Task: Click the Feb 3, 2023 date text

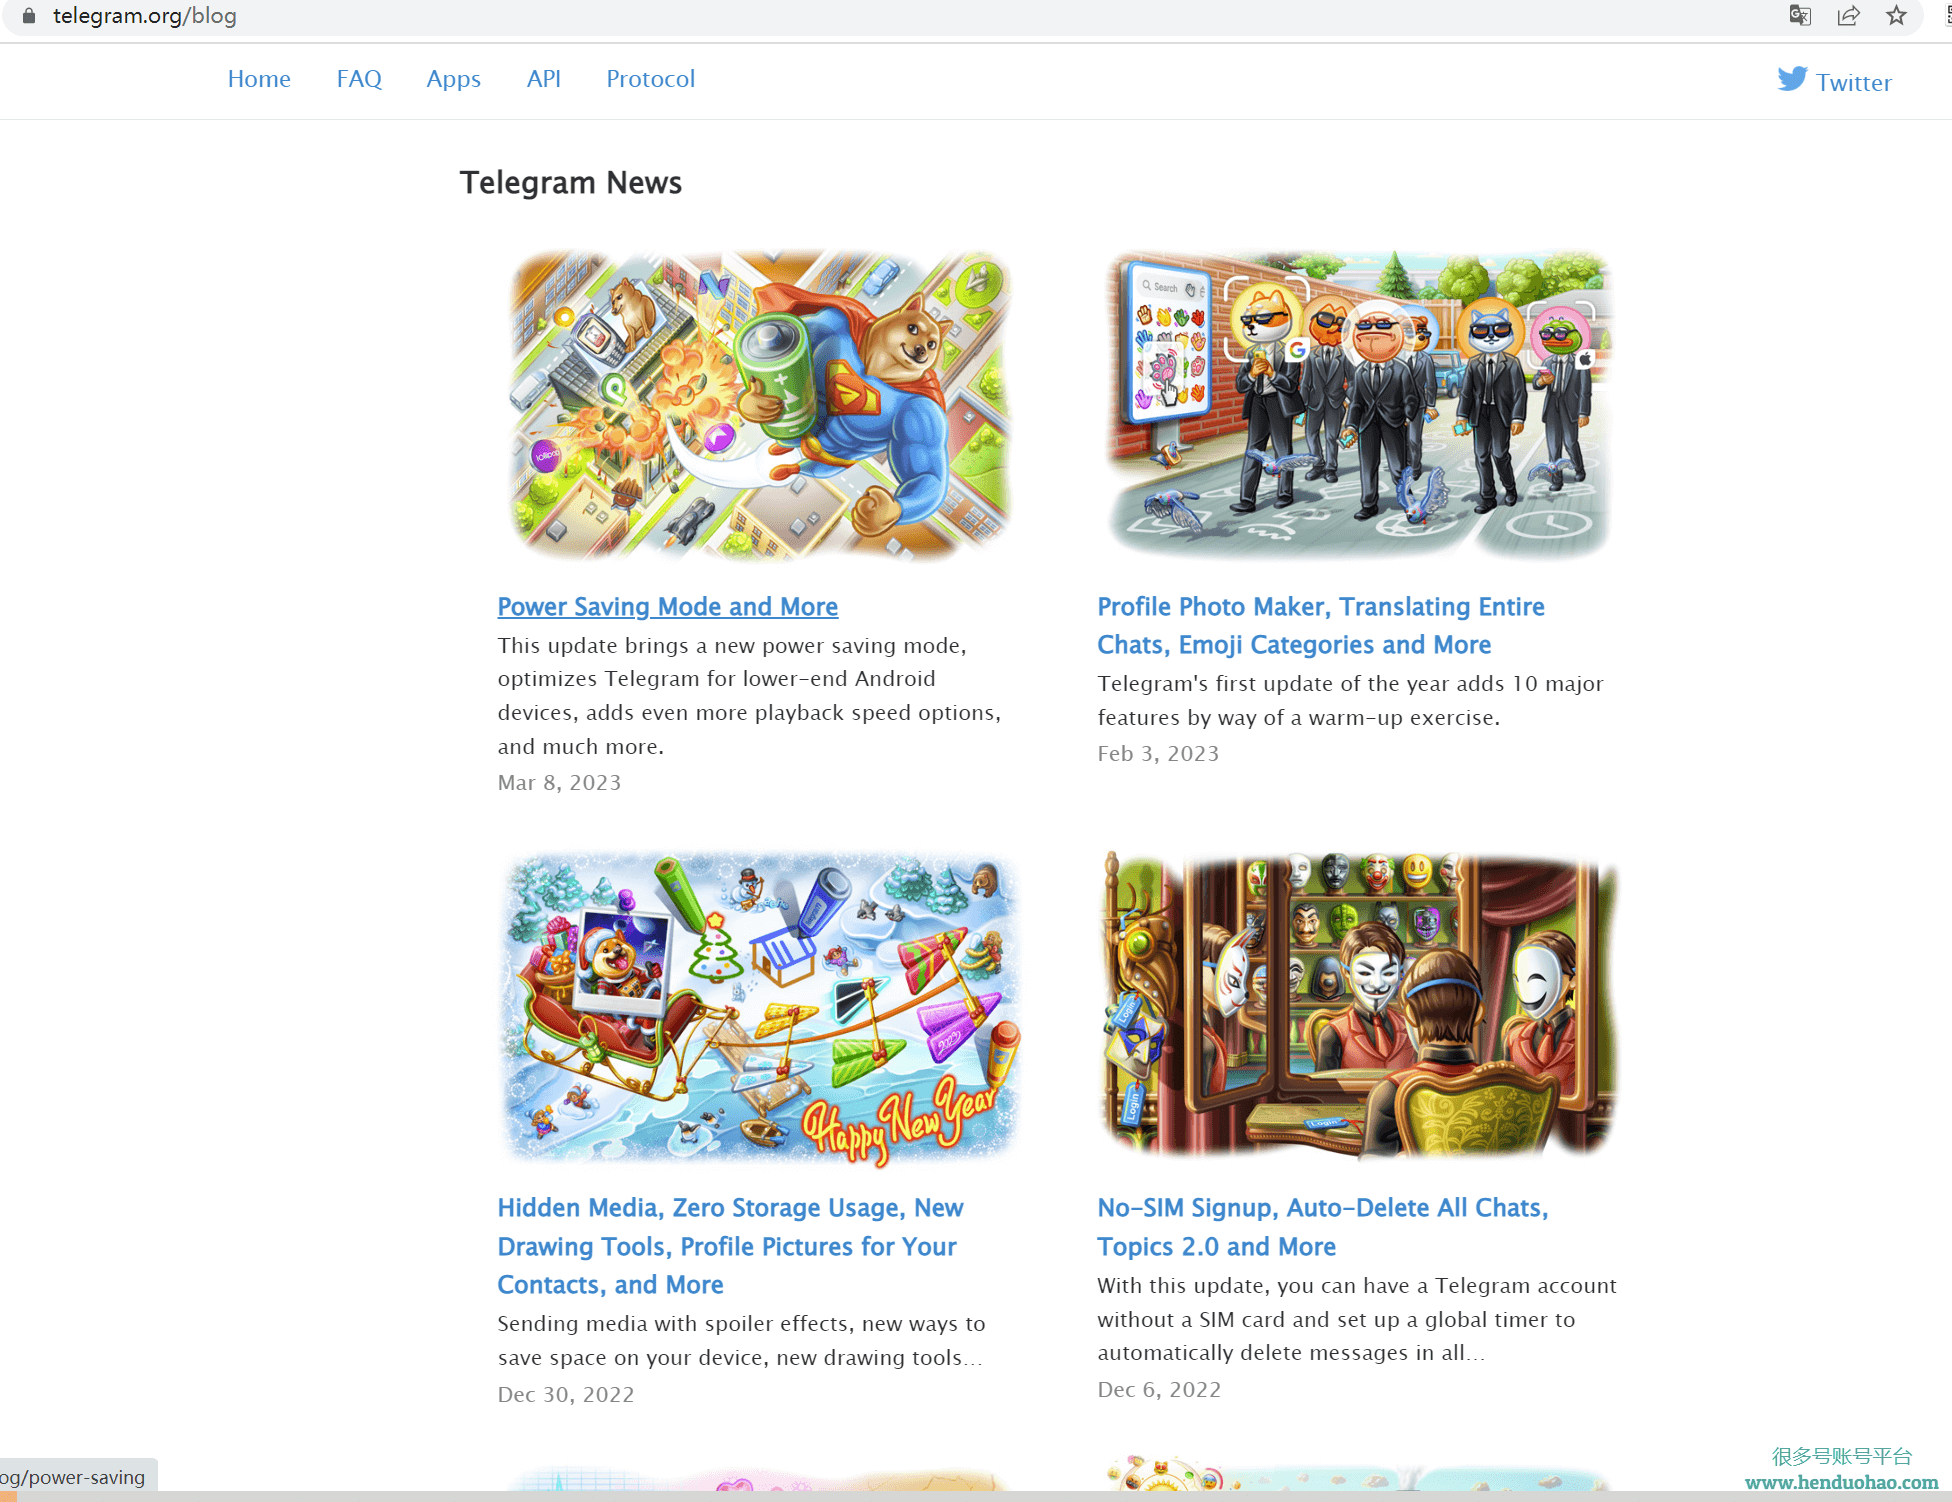Action: click(1158, 753)
